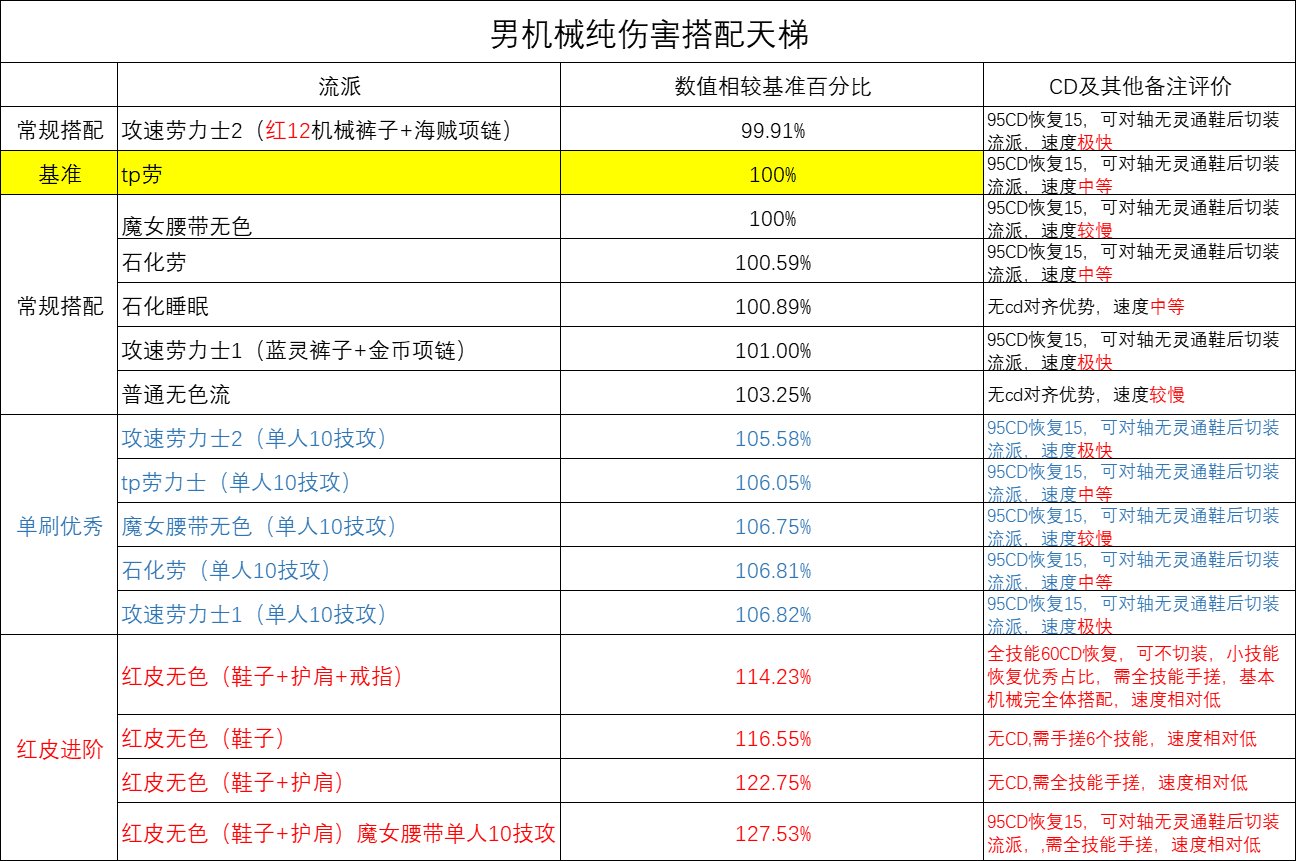
Task: Click the red 红皮进阶 category cell
Action: (59, 750)
